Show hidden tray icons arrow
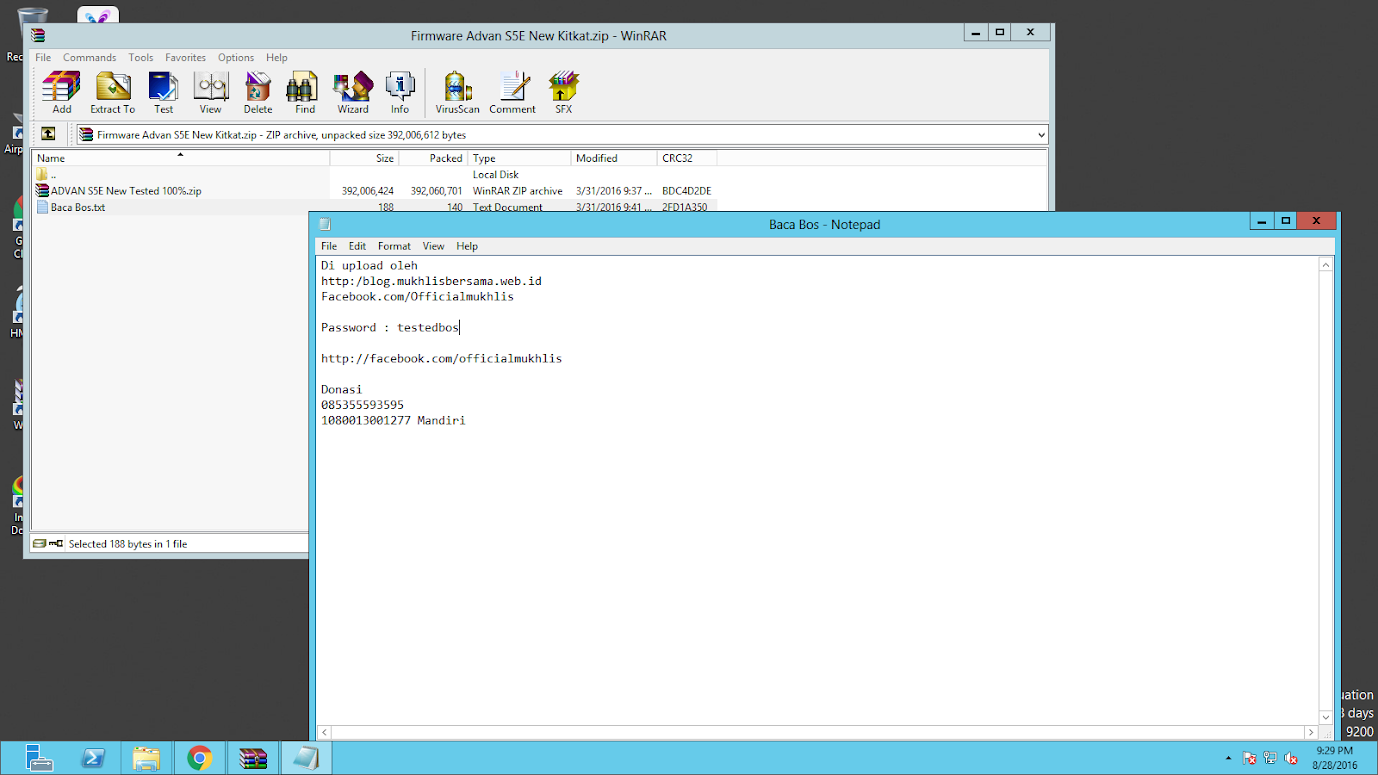 pyautogui.click(x=1229, y=759)
